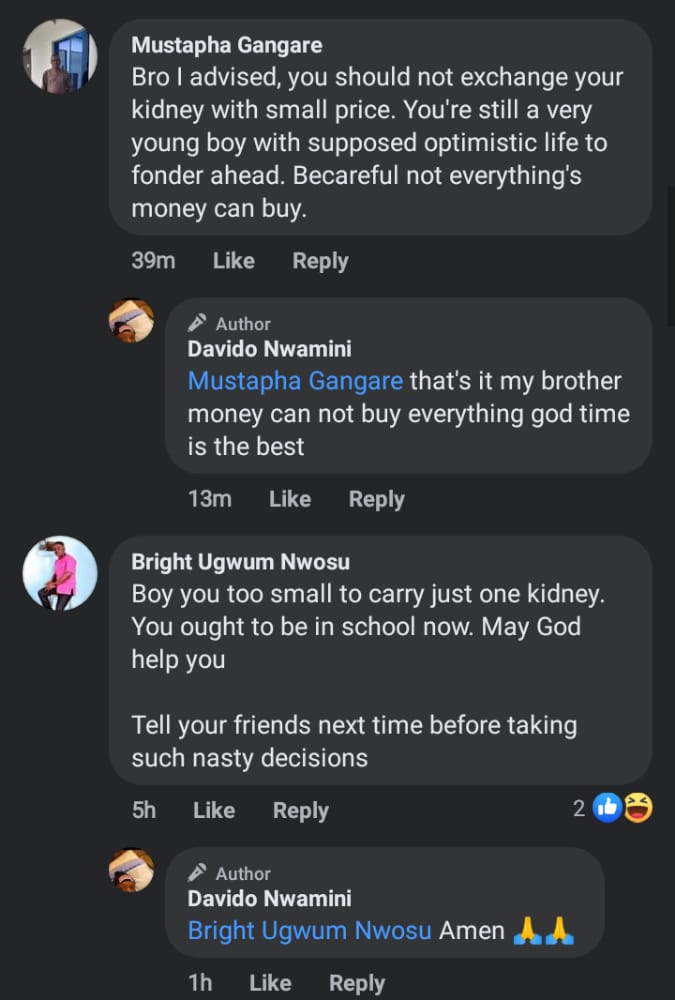This screenshot has height=1000, width=675.
Task: Click the blue thumbs-up reaction icon
Action: coord(607,808)
